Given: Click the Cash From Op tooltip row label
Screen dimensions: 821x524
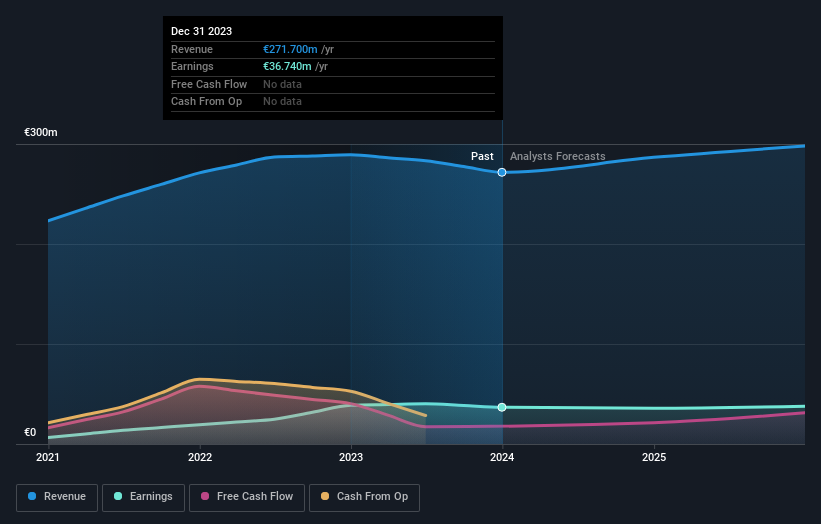Looking at the screenshot, I should [206, 102].
